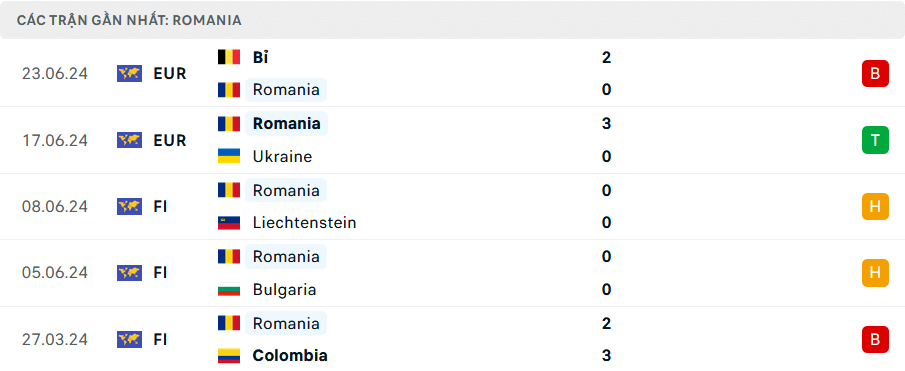
Task: Open the match dated 05.06.24
Action: click(452, 273)
